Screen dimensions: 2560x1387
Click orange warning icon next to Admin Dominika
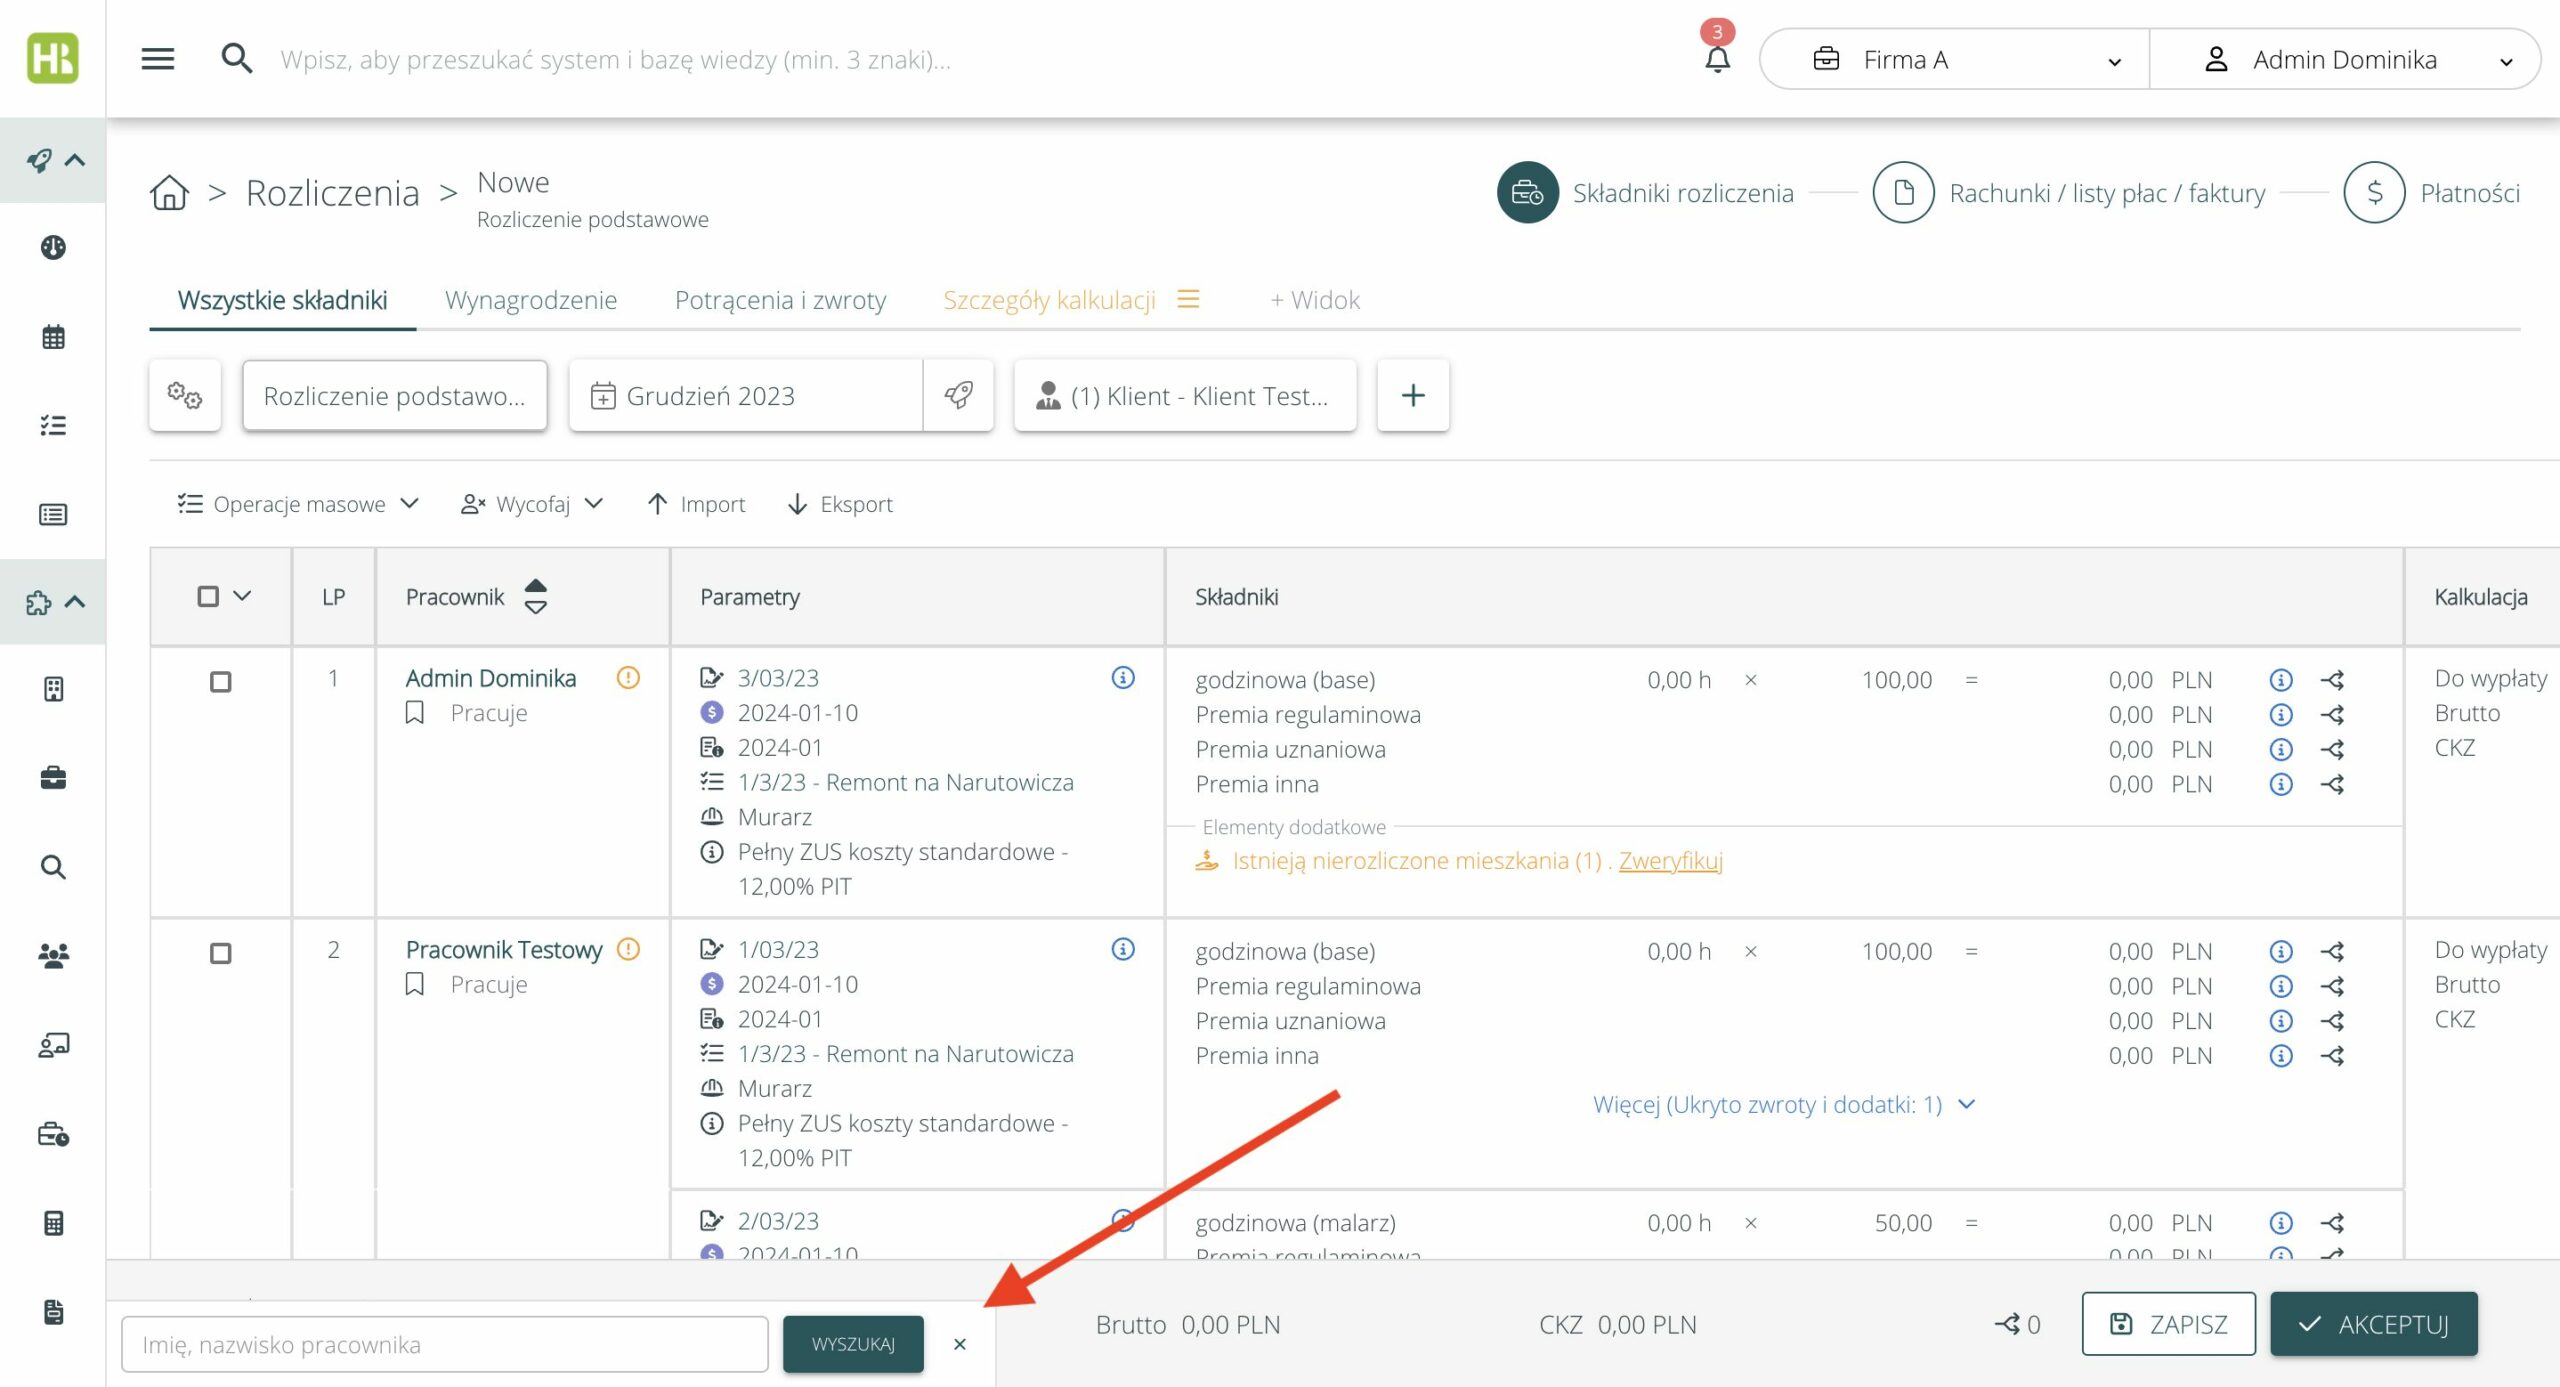(x=628, y=678)
